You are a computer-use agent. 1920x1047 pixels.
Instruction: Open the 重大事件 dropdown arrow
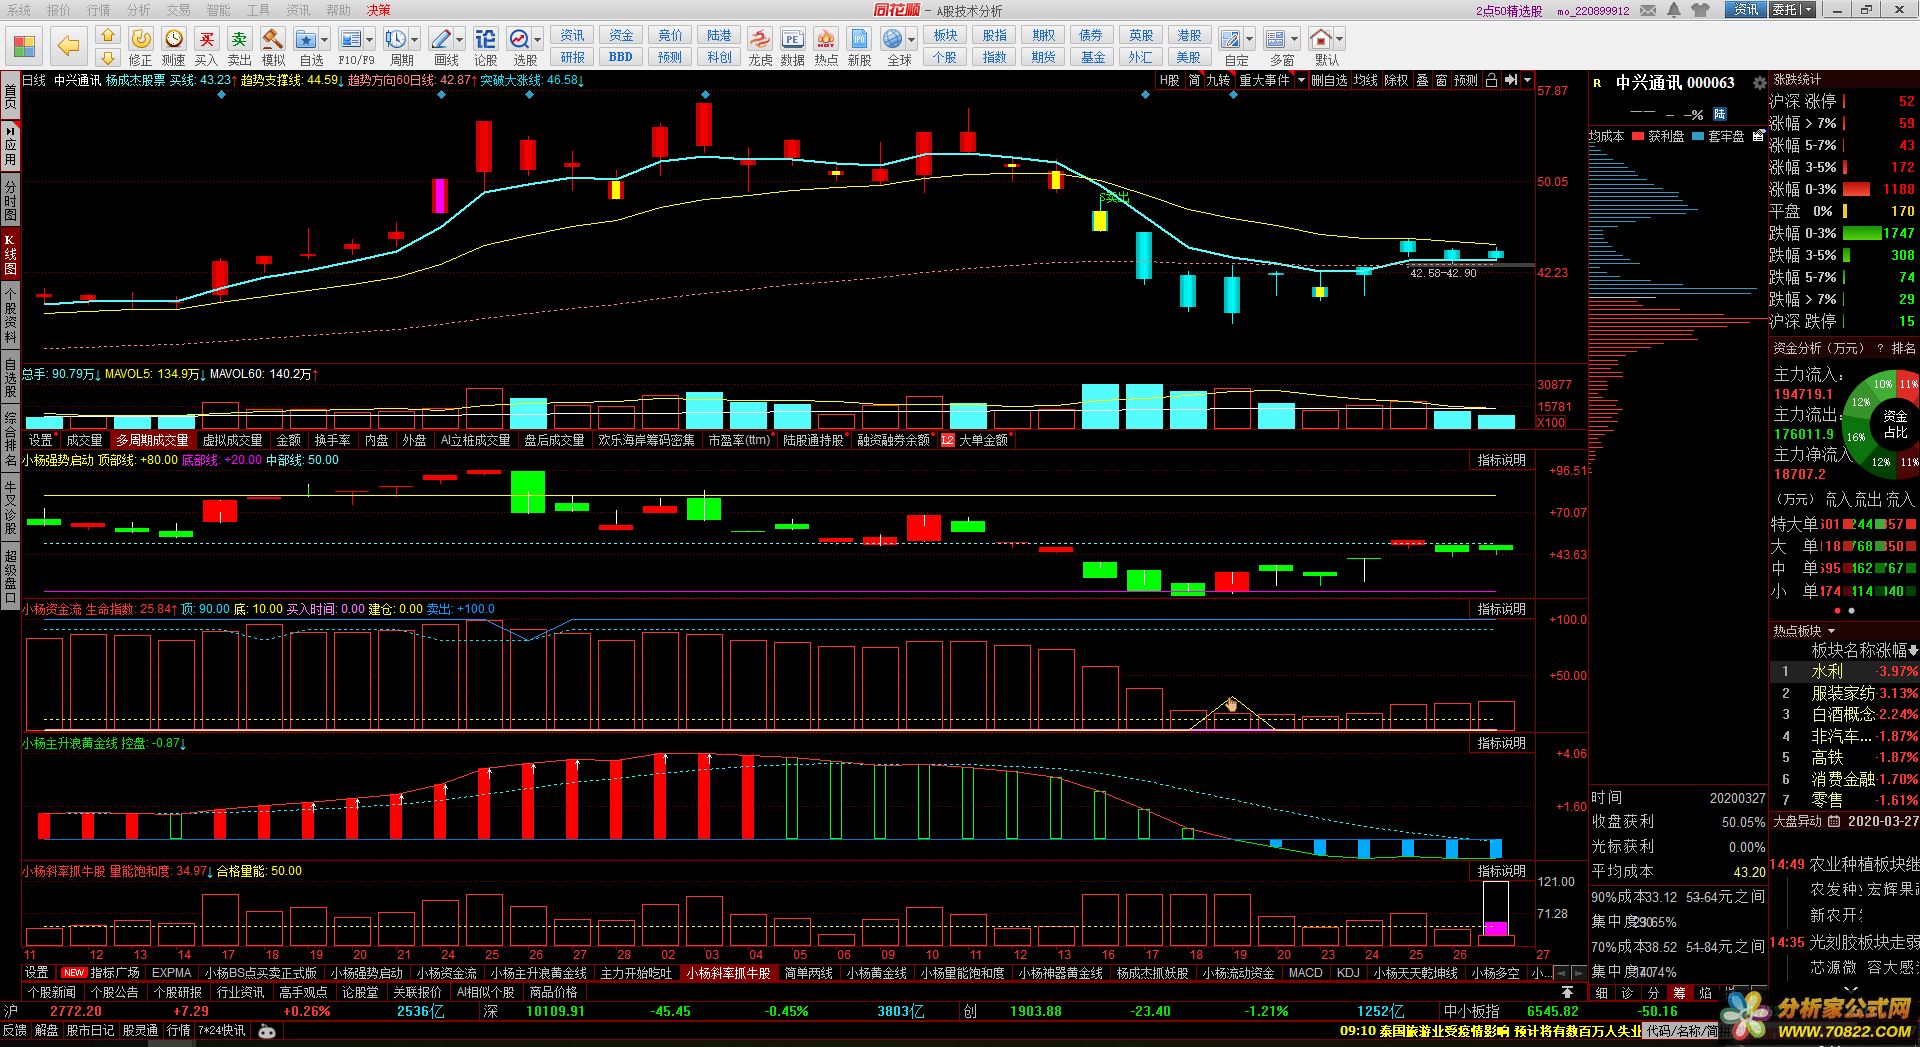click(1301, 80)
